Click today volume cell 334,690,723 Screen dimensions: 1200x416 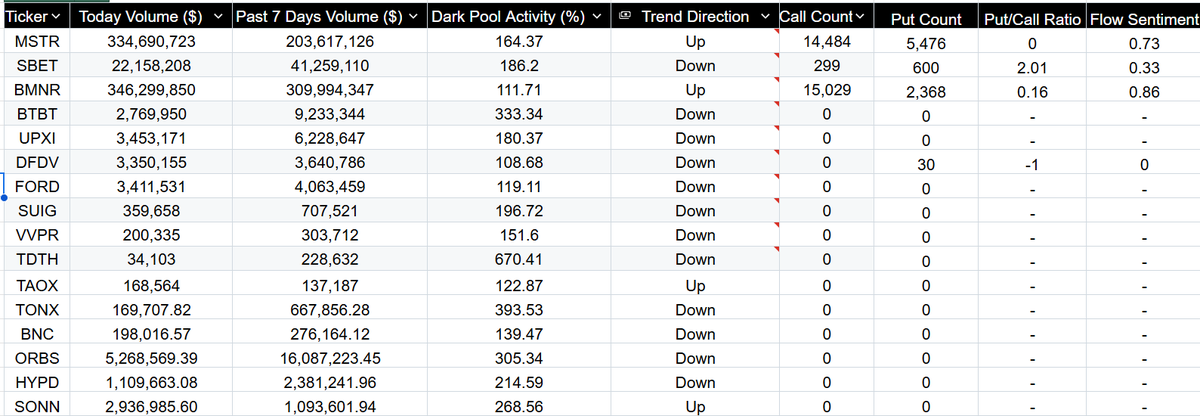tap(151, 42)
